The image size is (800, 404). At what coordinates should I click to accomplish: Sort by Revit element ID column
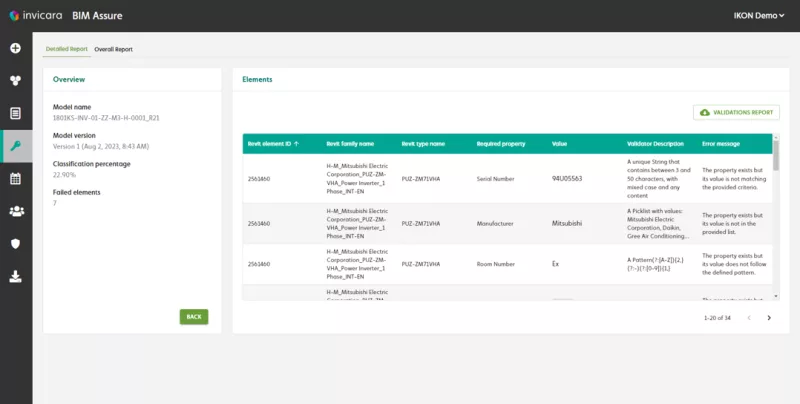click(271, 144)
